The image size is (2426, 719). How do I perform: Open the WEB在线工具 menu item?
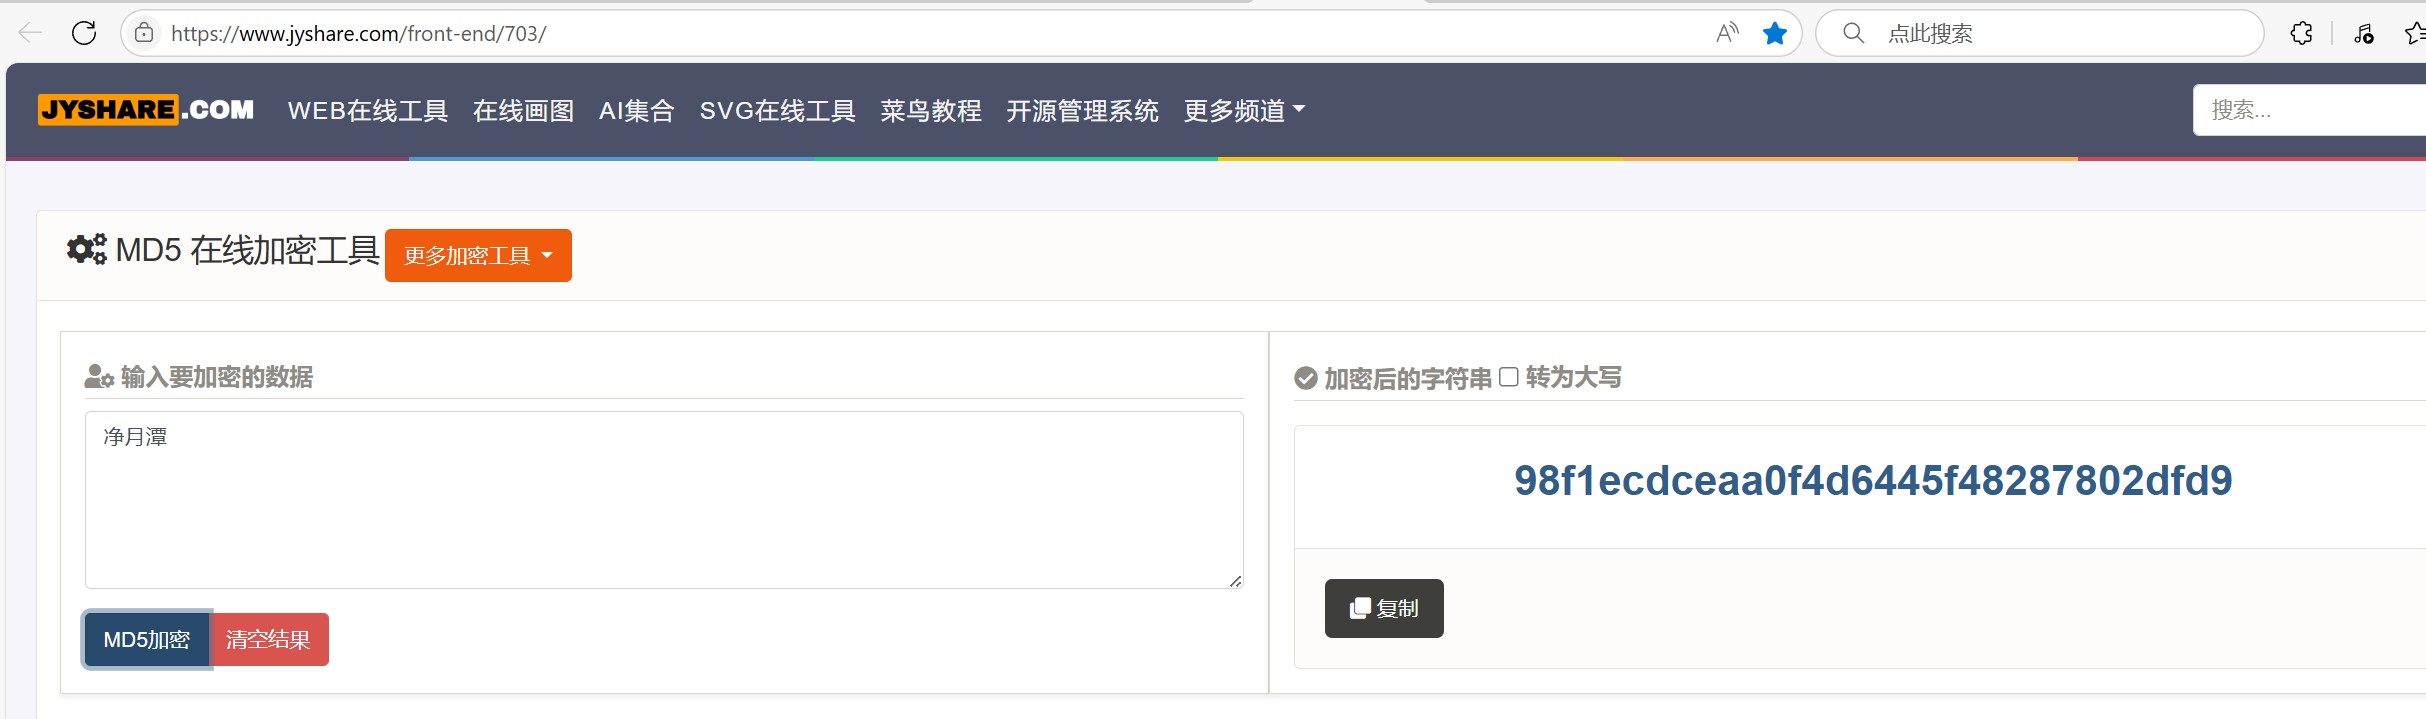point(368,110)
